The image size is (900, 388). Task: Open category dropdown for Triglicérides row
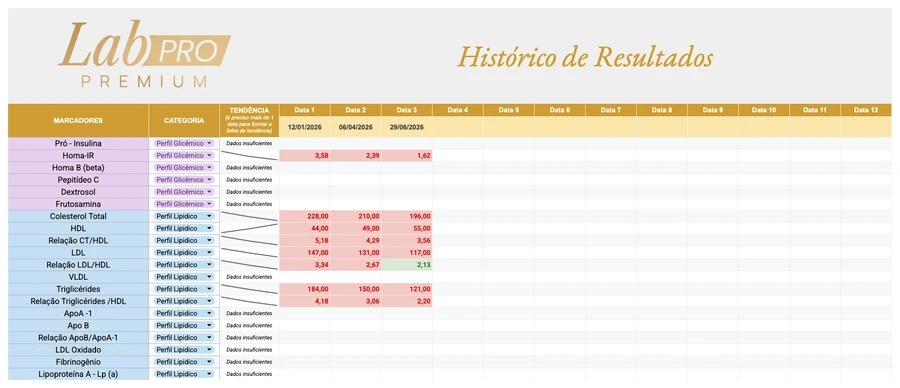tap(184, 289)
